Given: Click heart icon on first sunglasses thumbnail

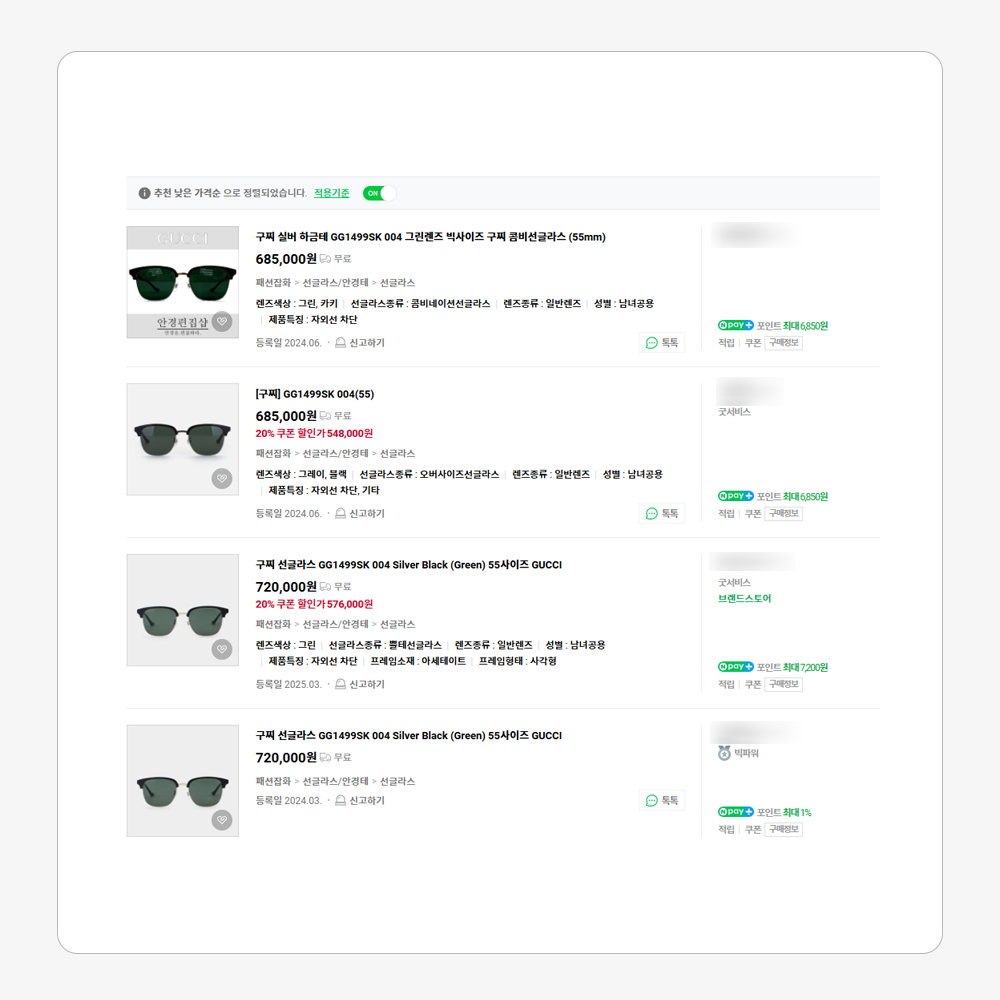Looking at the screenshot, I should point(222,321).
